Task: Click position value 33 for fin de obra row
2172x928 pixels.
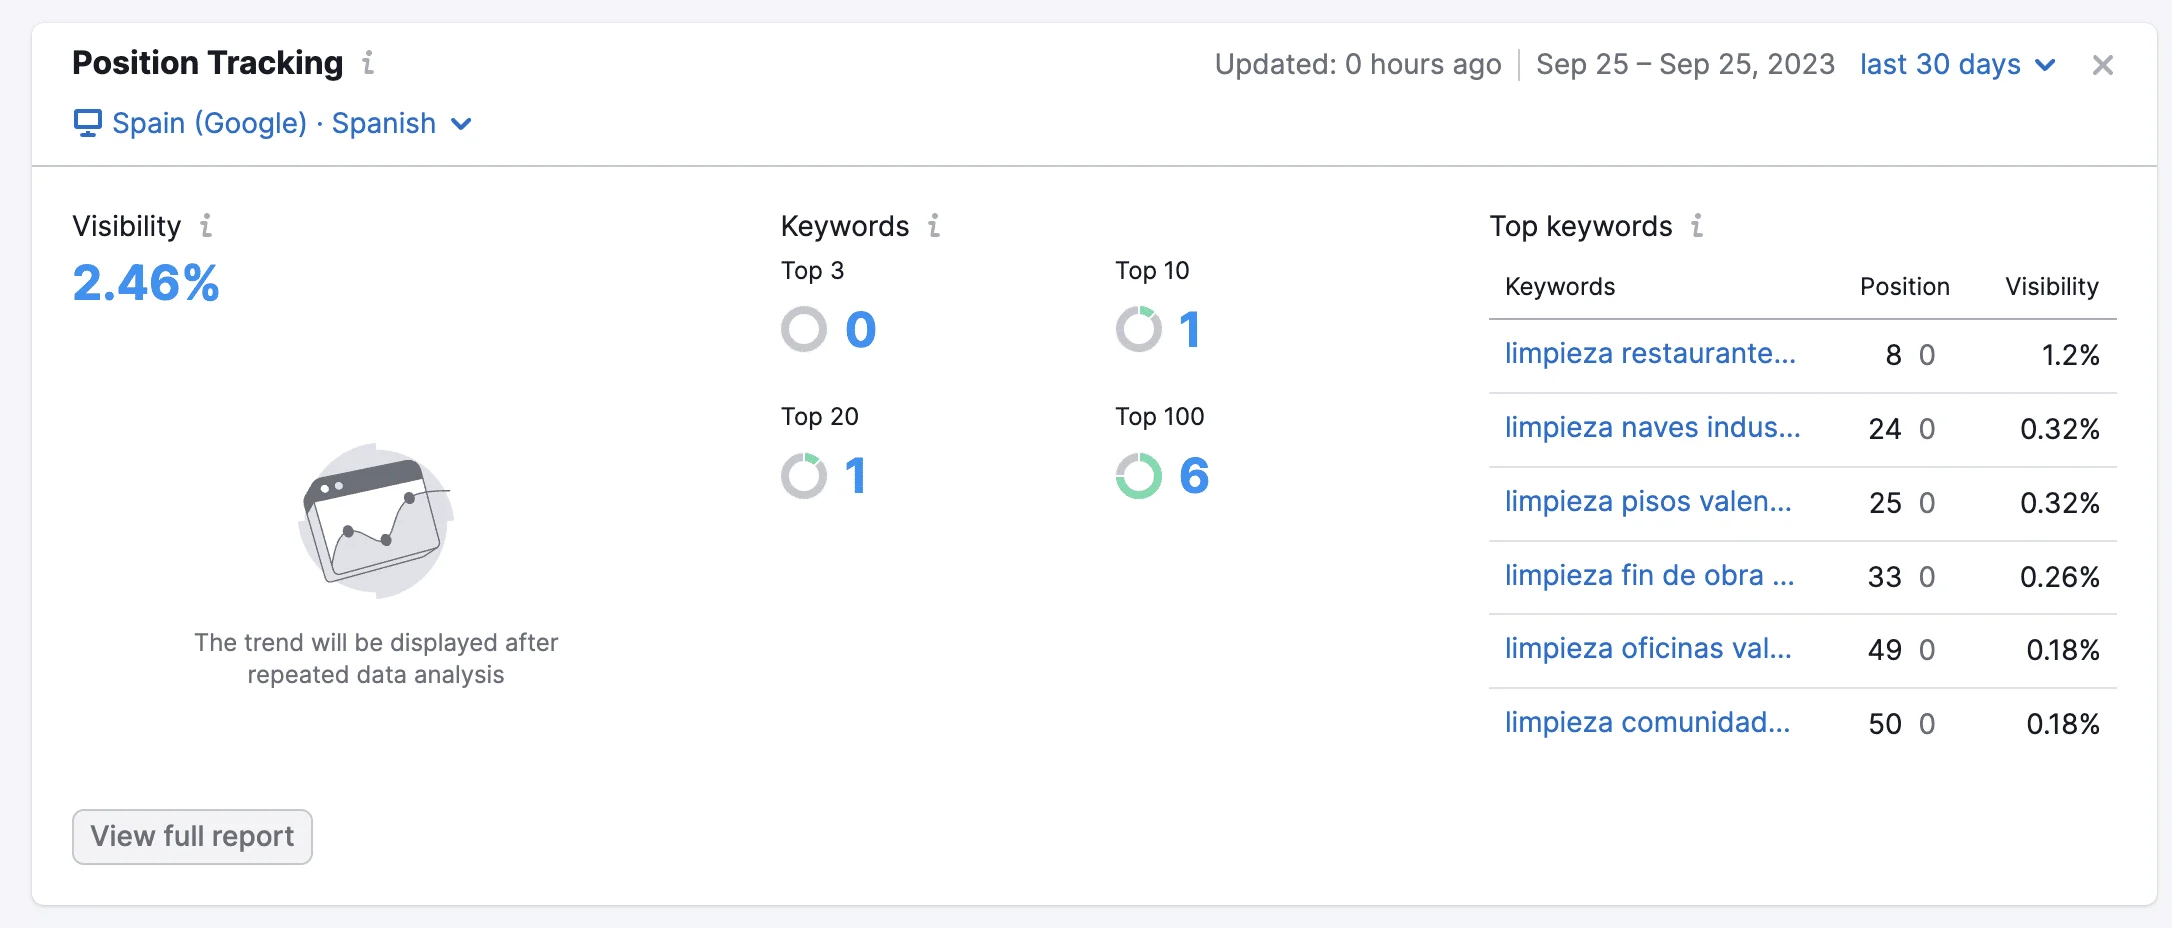Action: (x=1885, y=577)
